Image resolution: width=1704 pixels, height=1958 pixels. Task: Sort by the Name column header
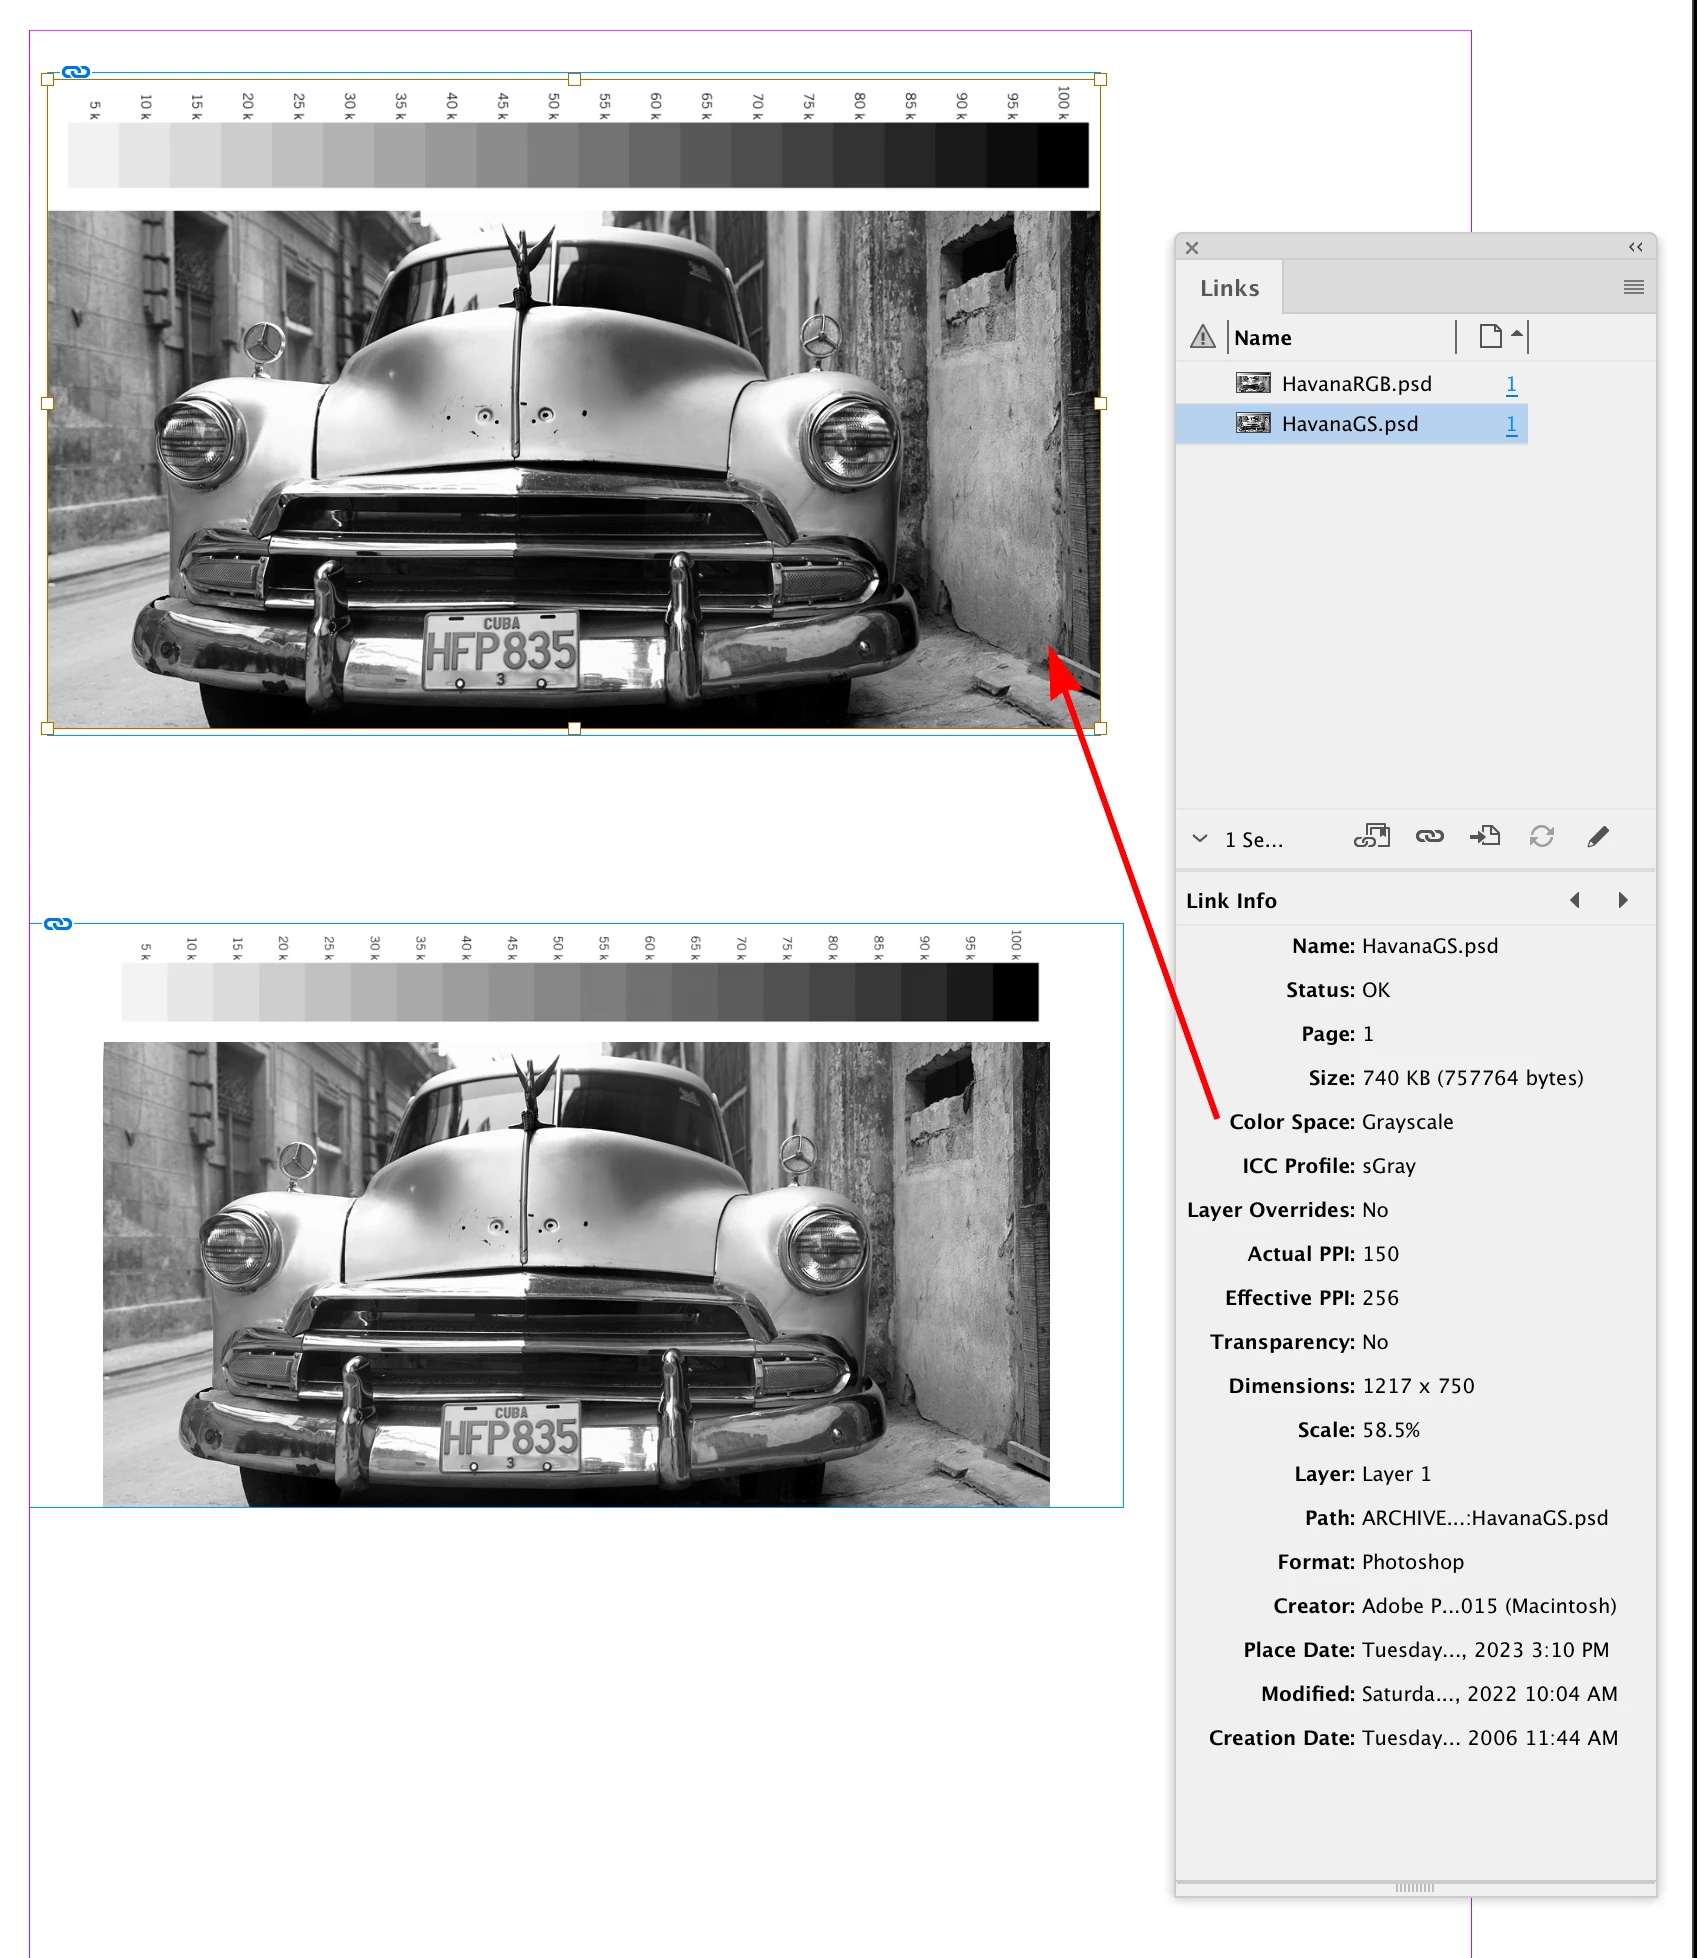pos(1262,338)
